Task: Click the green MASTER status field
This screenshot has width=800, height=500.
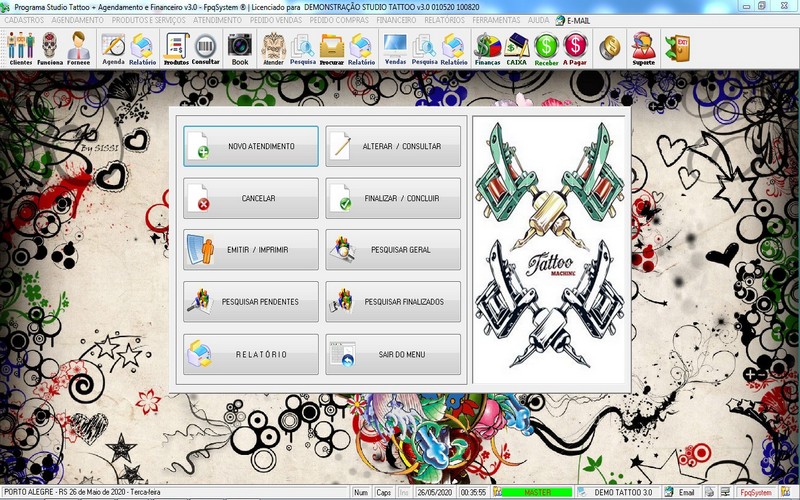Action: [x=537, y=492]
